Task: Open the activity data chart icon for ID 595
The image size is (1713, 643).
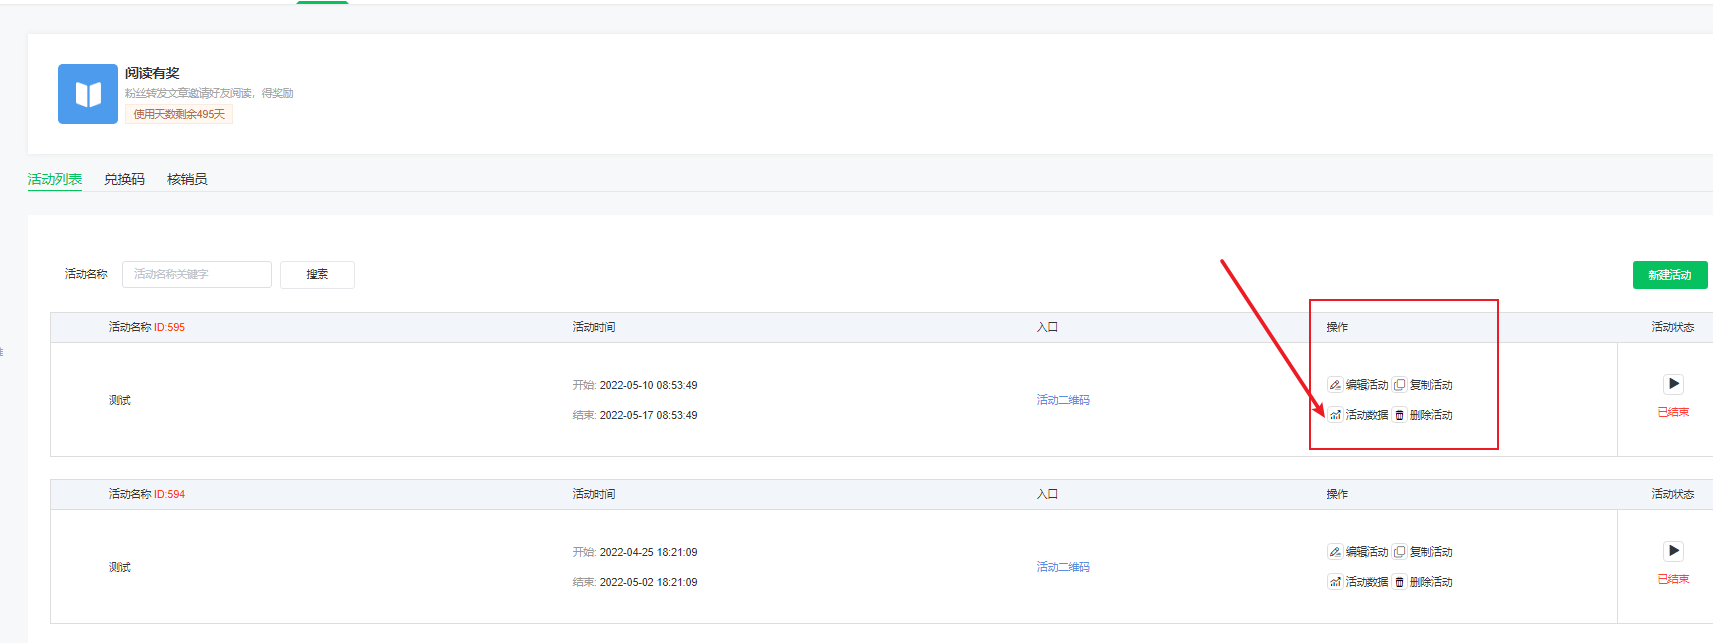Action: [1335, 415]
